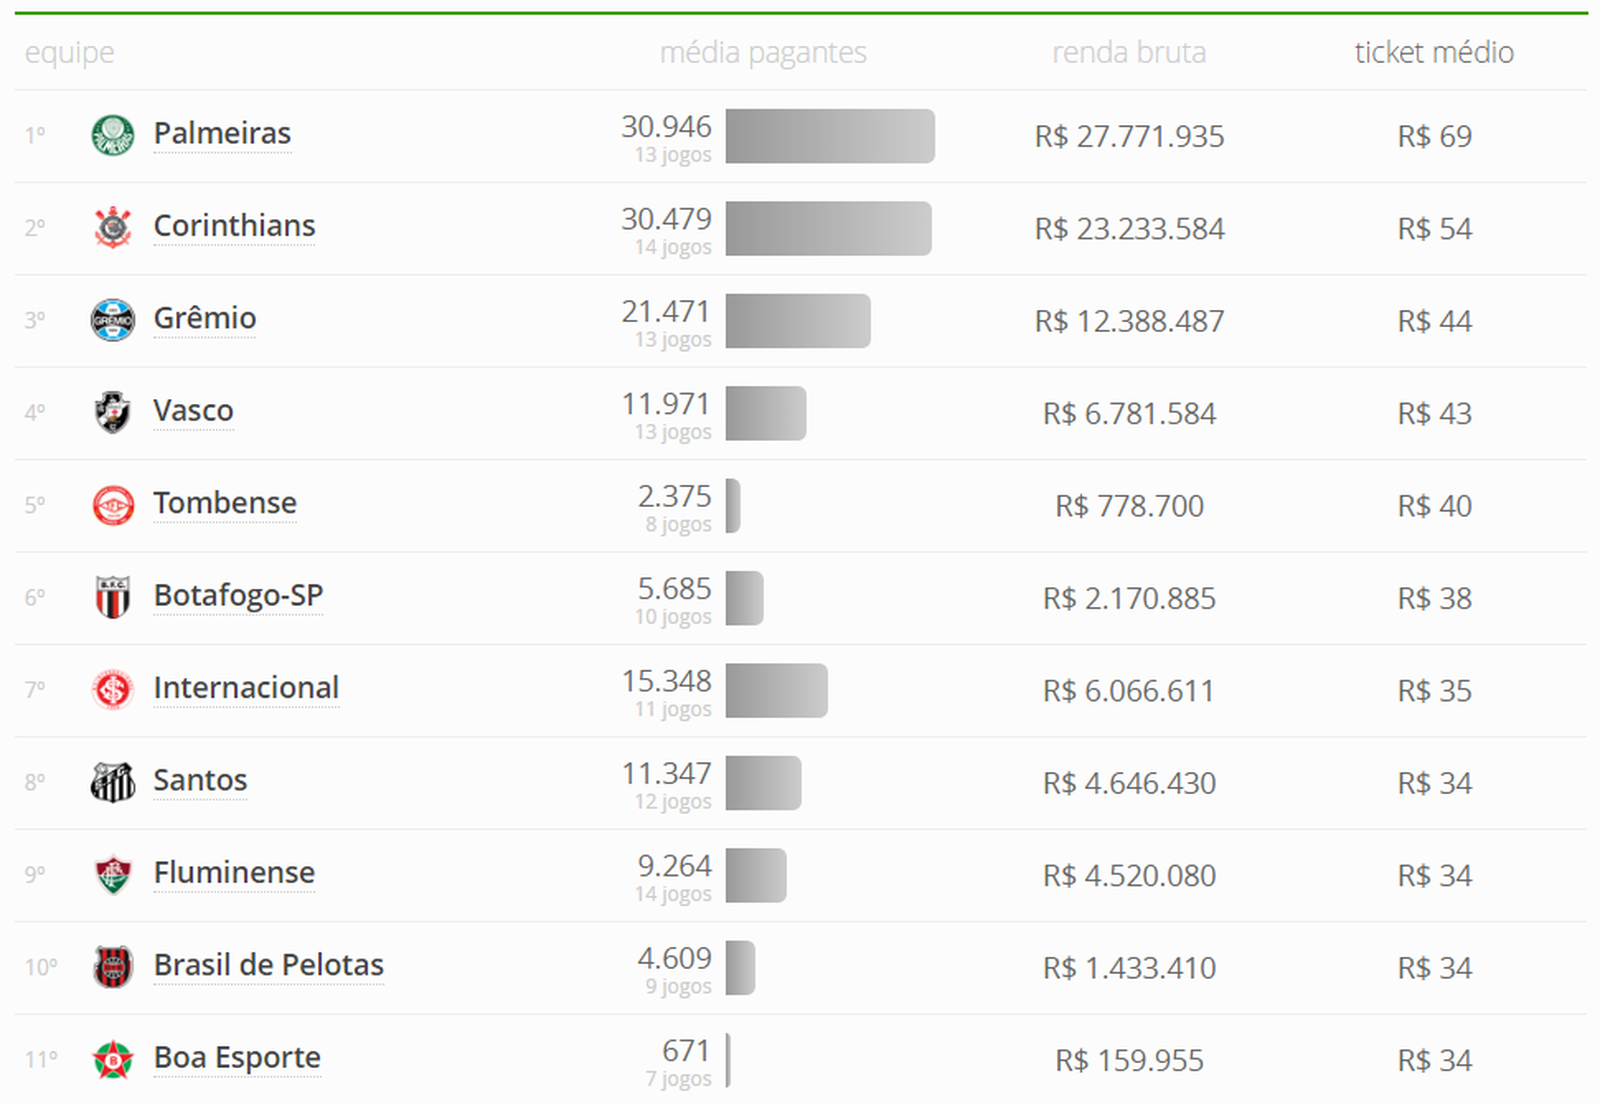
Task: Click the Boa Esporte club crest icon
Action: coord(113,1060)
